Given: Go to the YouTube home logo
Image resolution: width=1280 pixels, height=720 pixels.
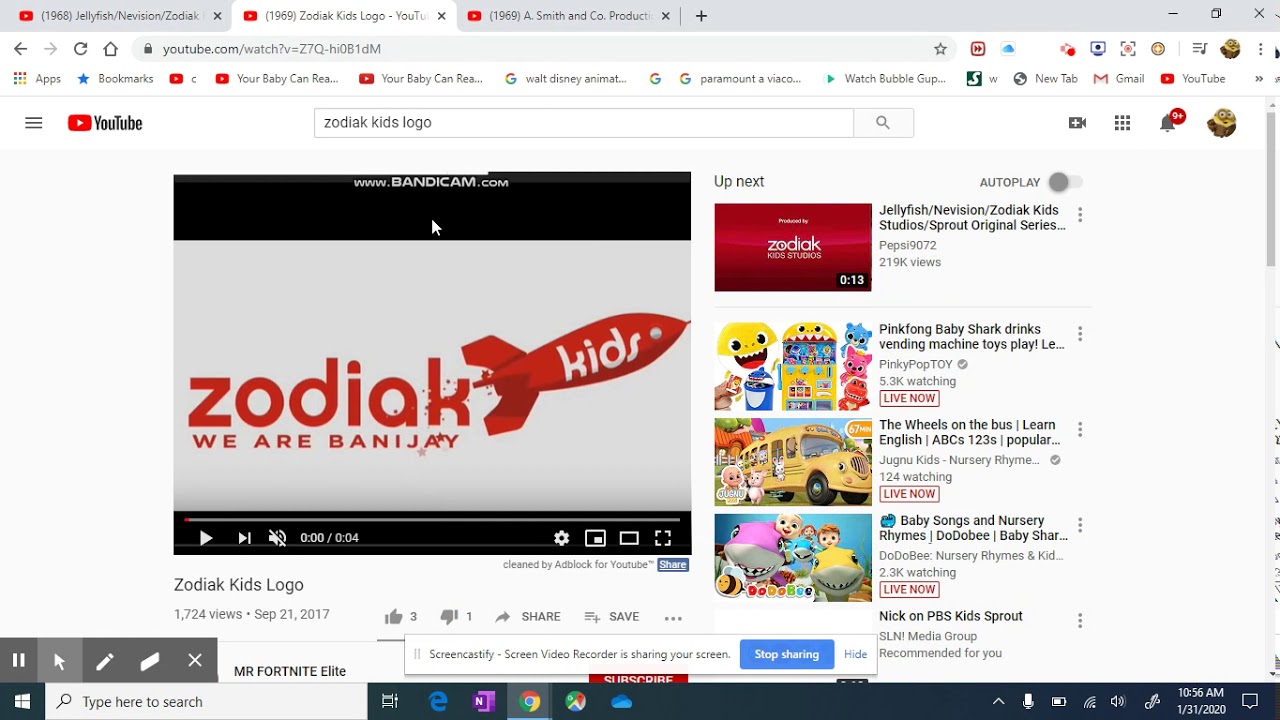Looking at the screenshot, I should click(x=105, y=123).
